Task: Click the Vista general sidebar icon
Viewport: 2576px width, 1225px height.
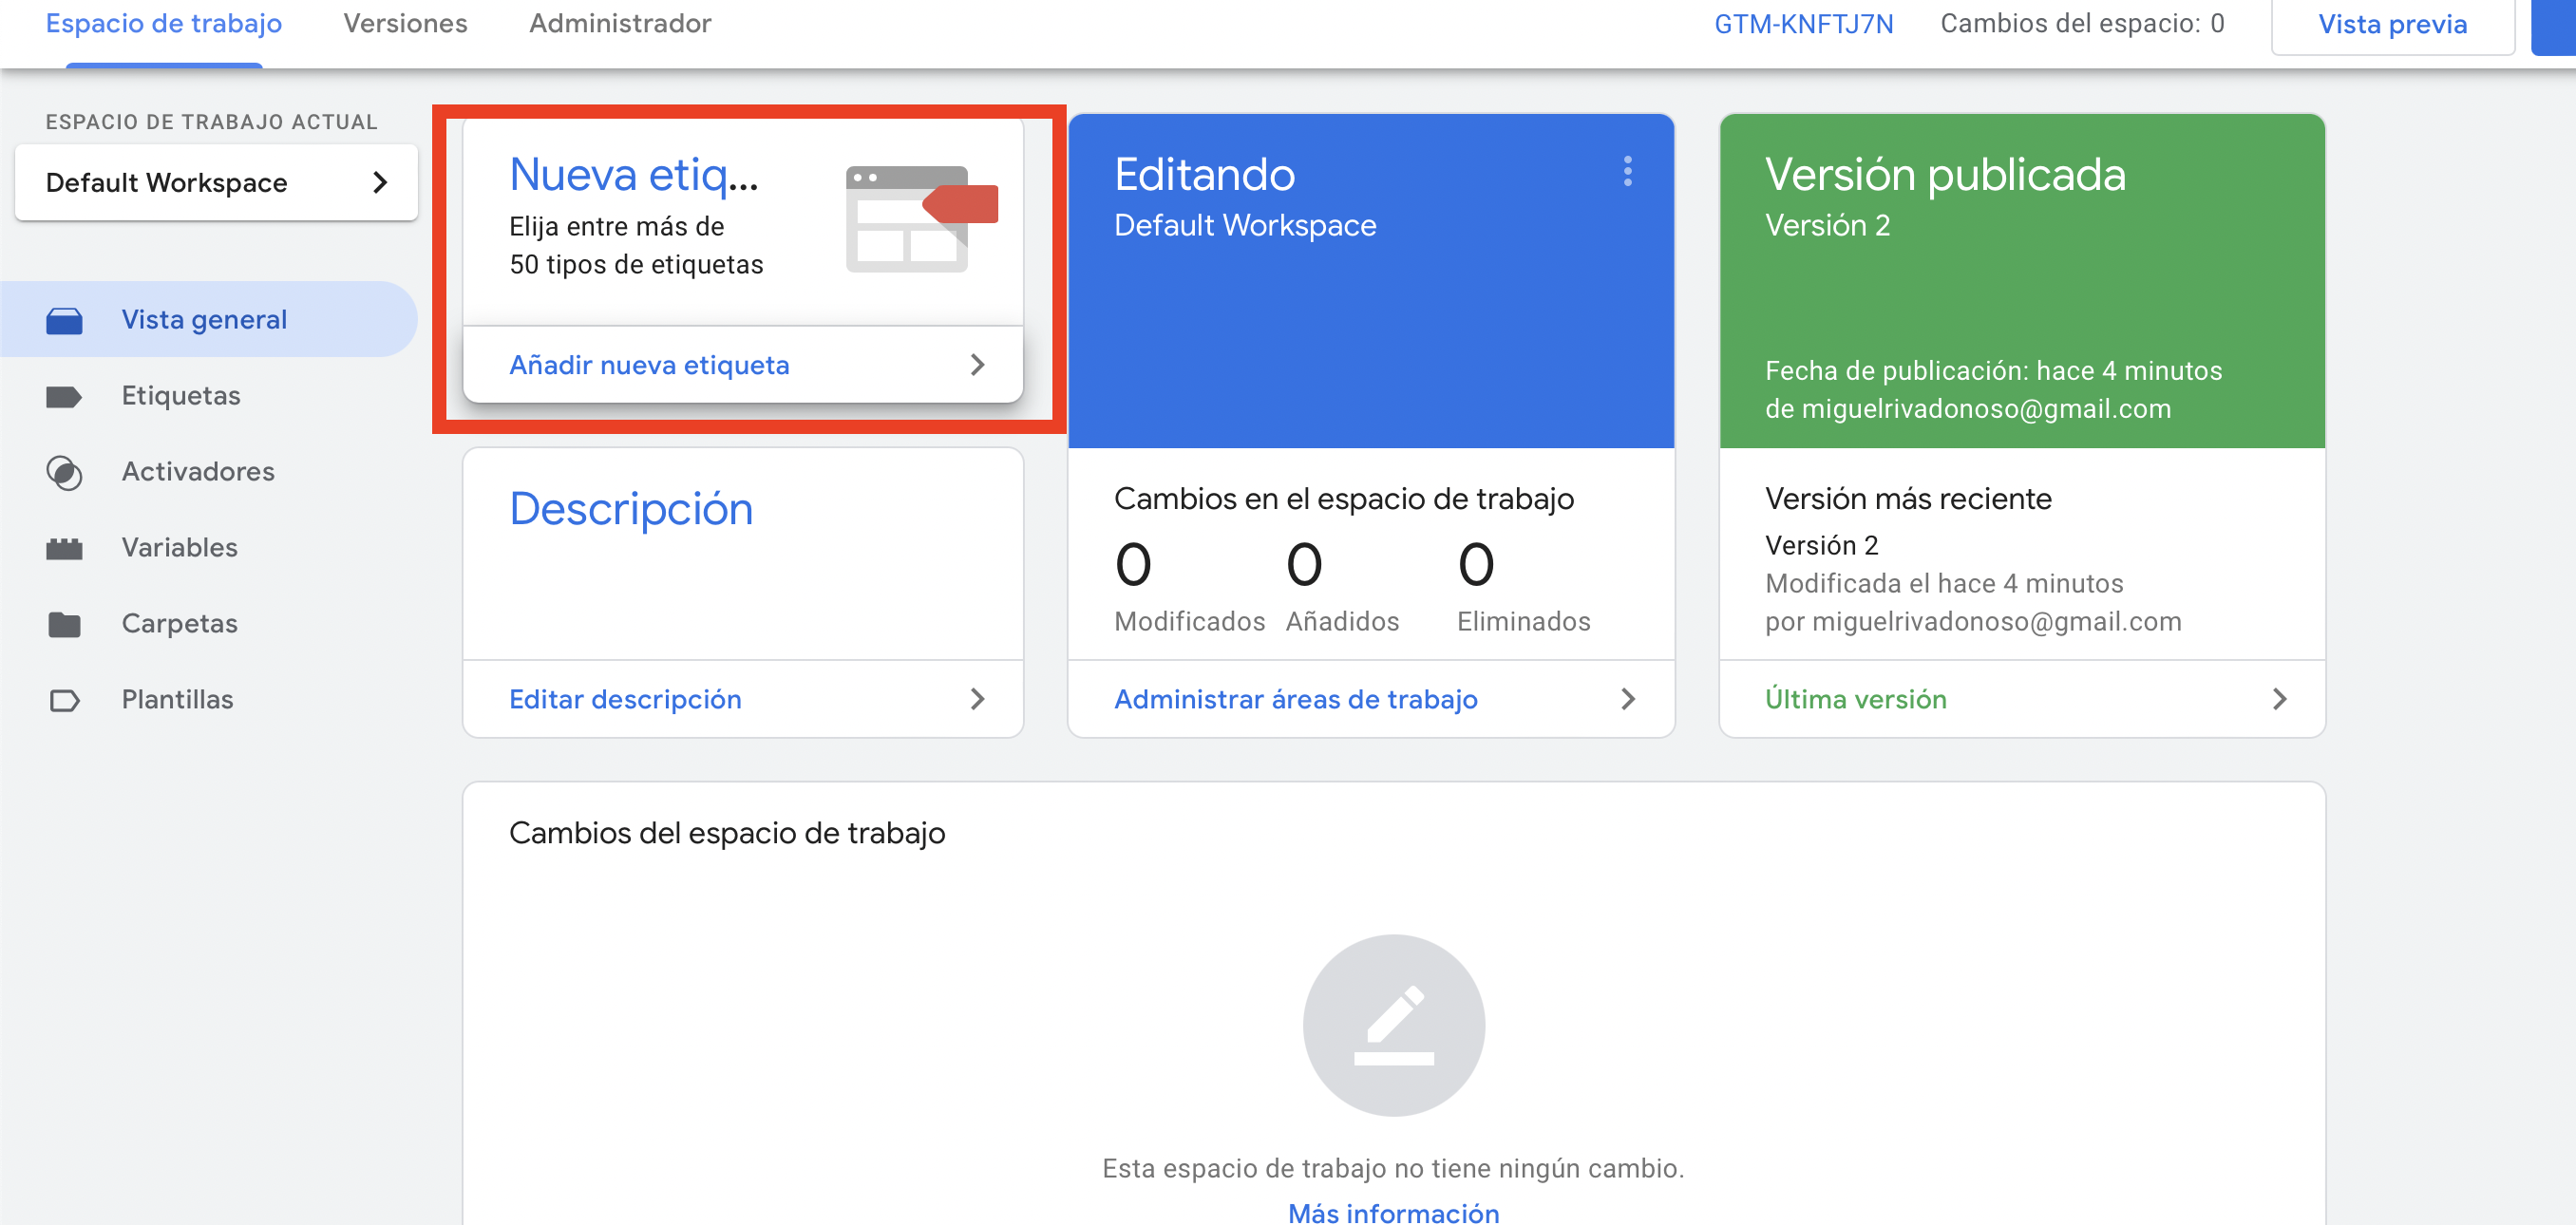Action: (x=64, y=320)
